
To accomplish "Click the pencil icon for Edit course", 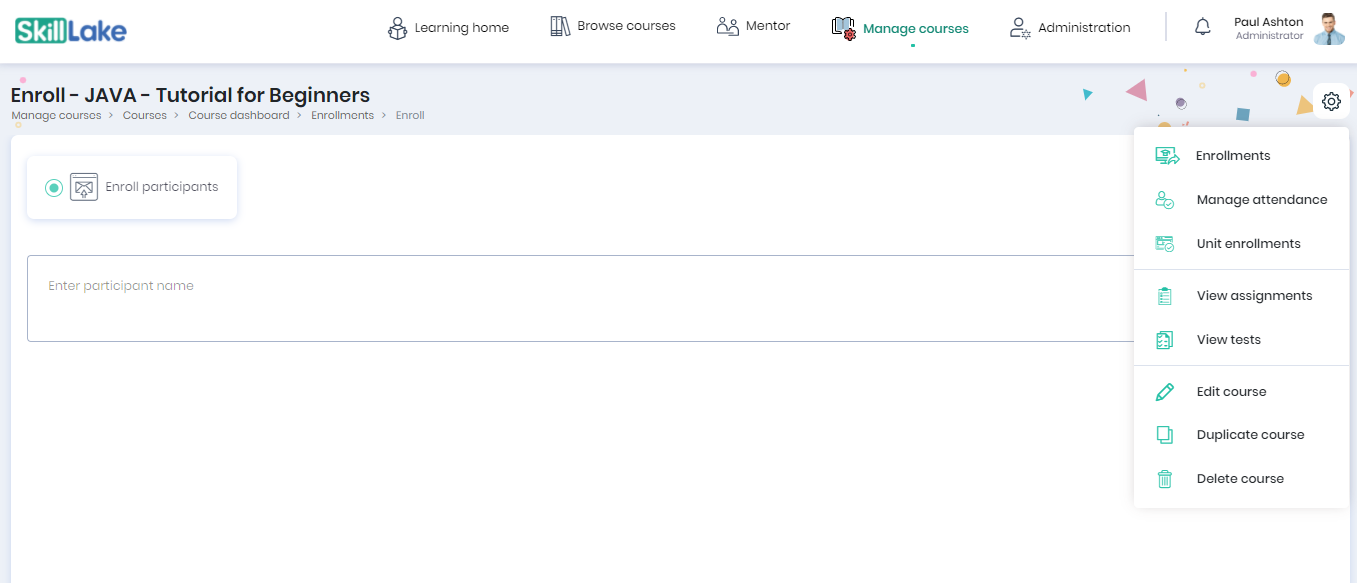I will [1165, 392].
